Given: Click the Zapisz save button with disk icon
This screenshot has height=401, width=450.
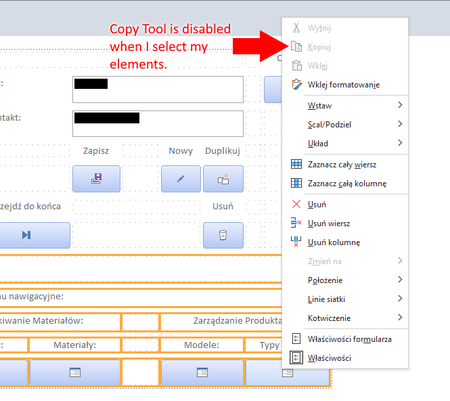Looking at the screenshot, I should pyautogui.click(x=96, y=179).
